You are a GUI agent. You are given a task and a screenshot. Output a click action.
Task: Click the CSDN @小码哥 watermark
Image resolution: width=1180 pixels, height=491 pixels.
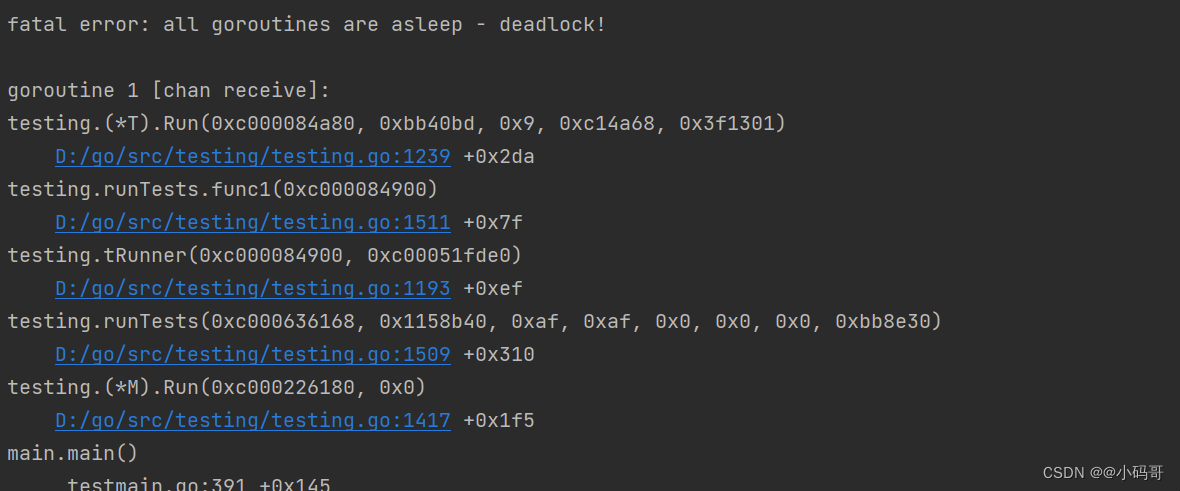tap(1102, 473)
